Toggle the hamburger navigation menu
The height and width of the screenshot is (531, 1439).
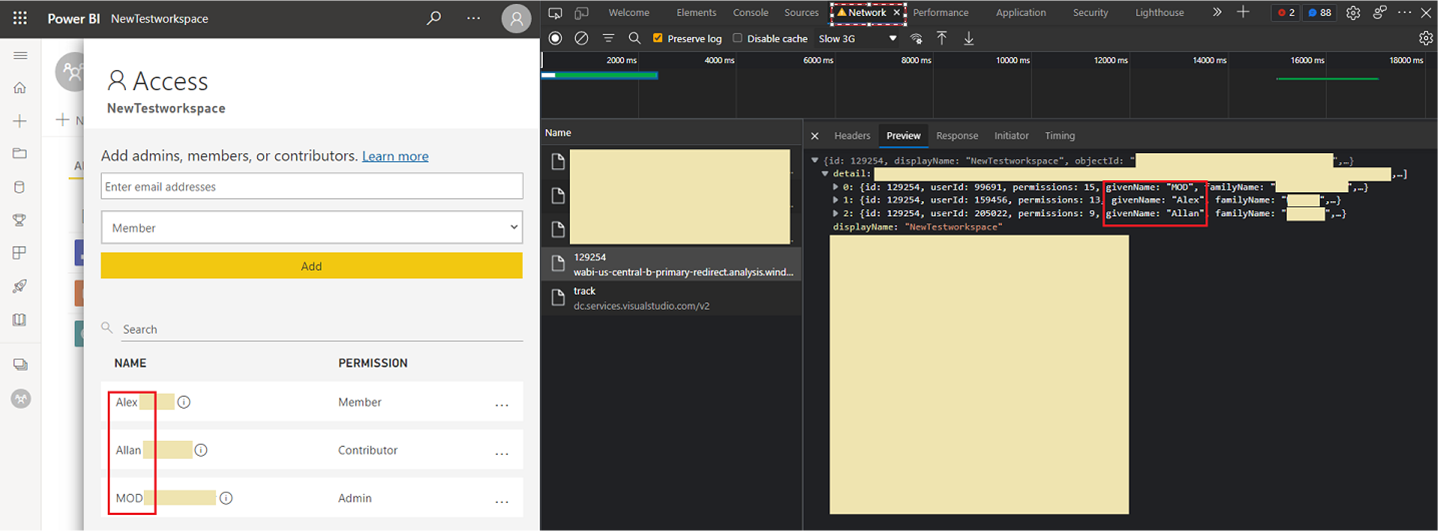(19, 55)
